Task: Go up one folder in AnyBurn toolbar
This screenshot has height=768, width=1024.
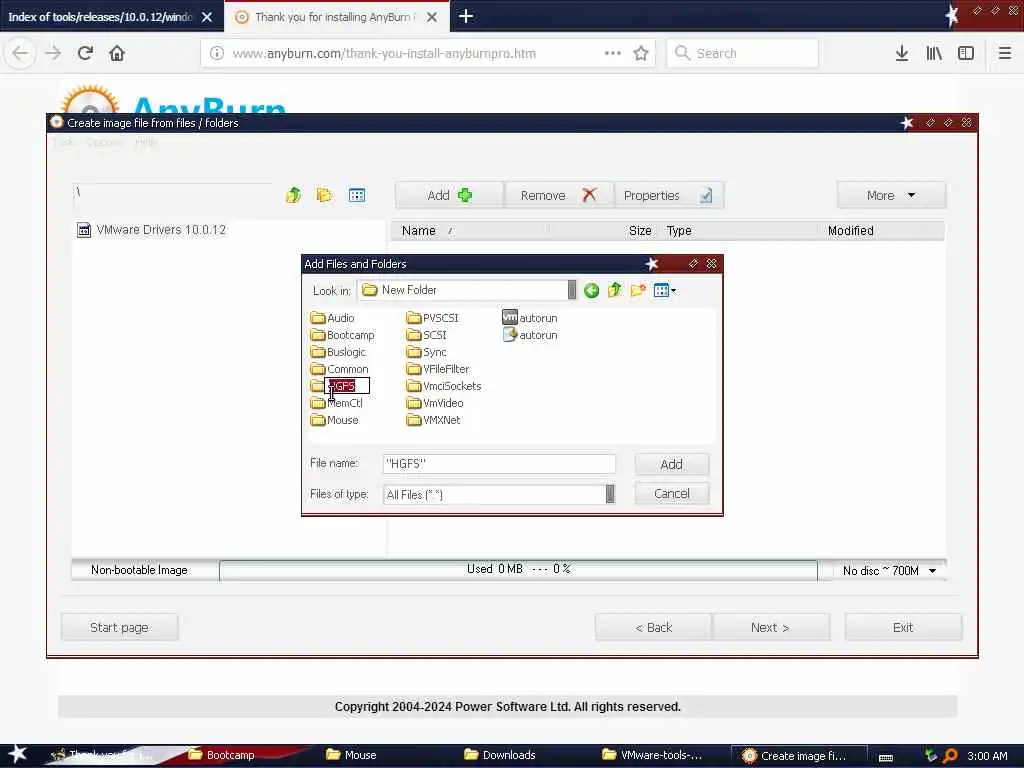Action: (x=293, y=195)
